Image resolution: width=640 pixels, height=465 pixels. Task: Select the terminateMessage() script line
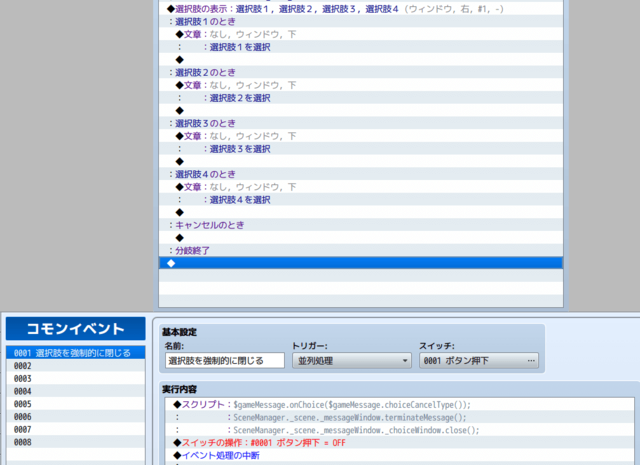tap(400, 417)
